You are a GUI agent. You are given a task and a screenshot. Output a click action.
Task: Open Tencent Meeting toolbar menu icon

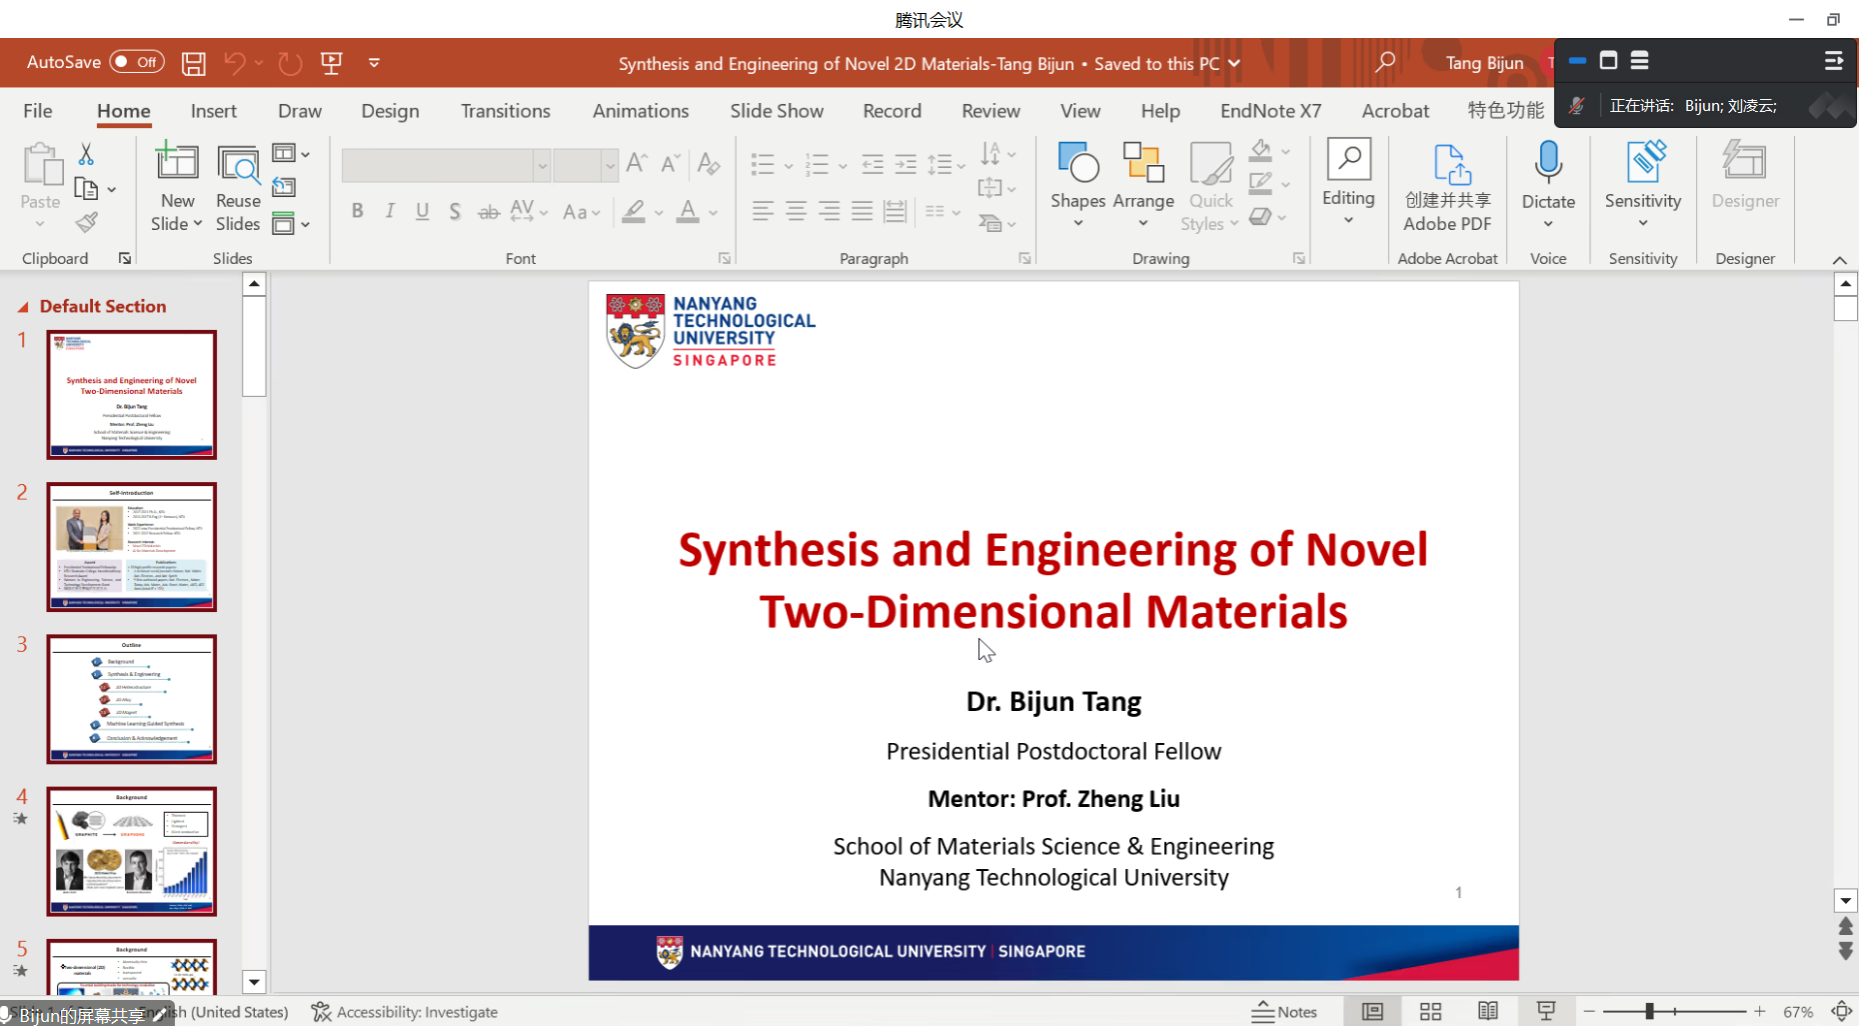click(x=1833, y=61)
